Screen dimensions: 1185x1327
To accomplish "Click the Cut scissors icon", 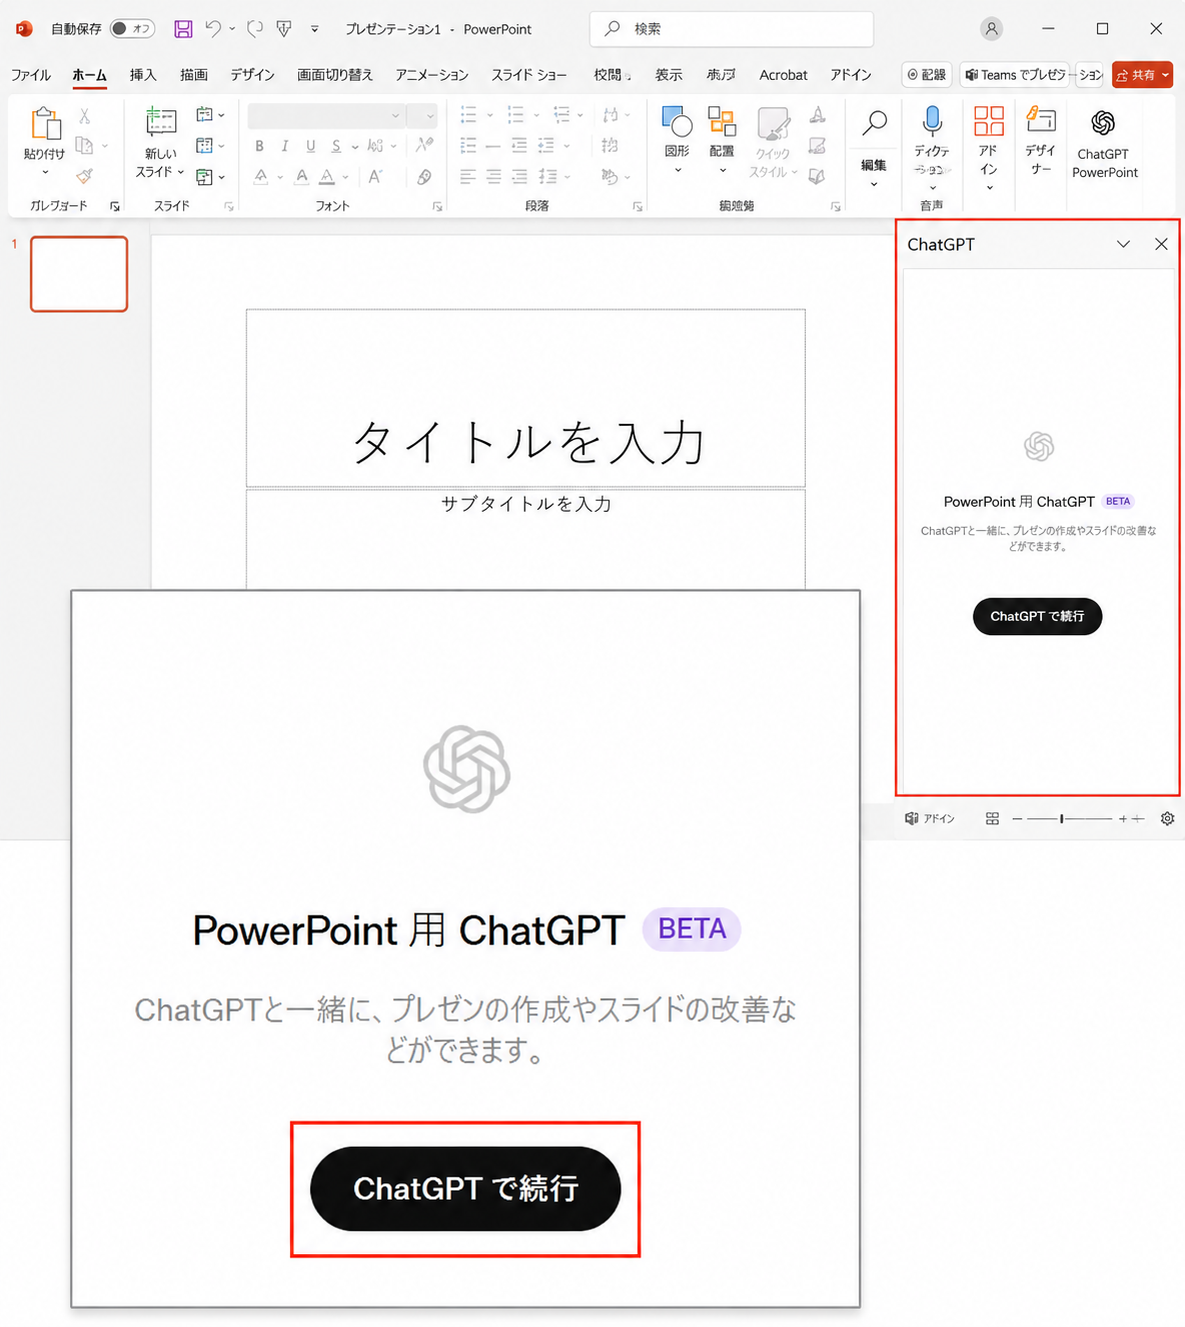I will tap(85, 117).
